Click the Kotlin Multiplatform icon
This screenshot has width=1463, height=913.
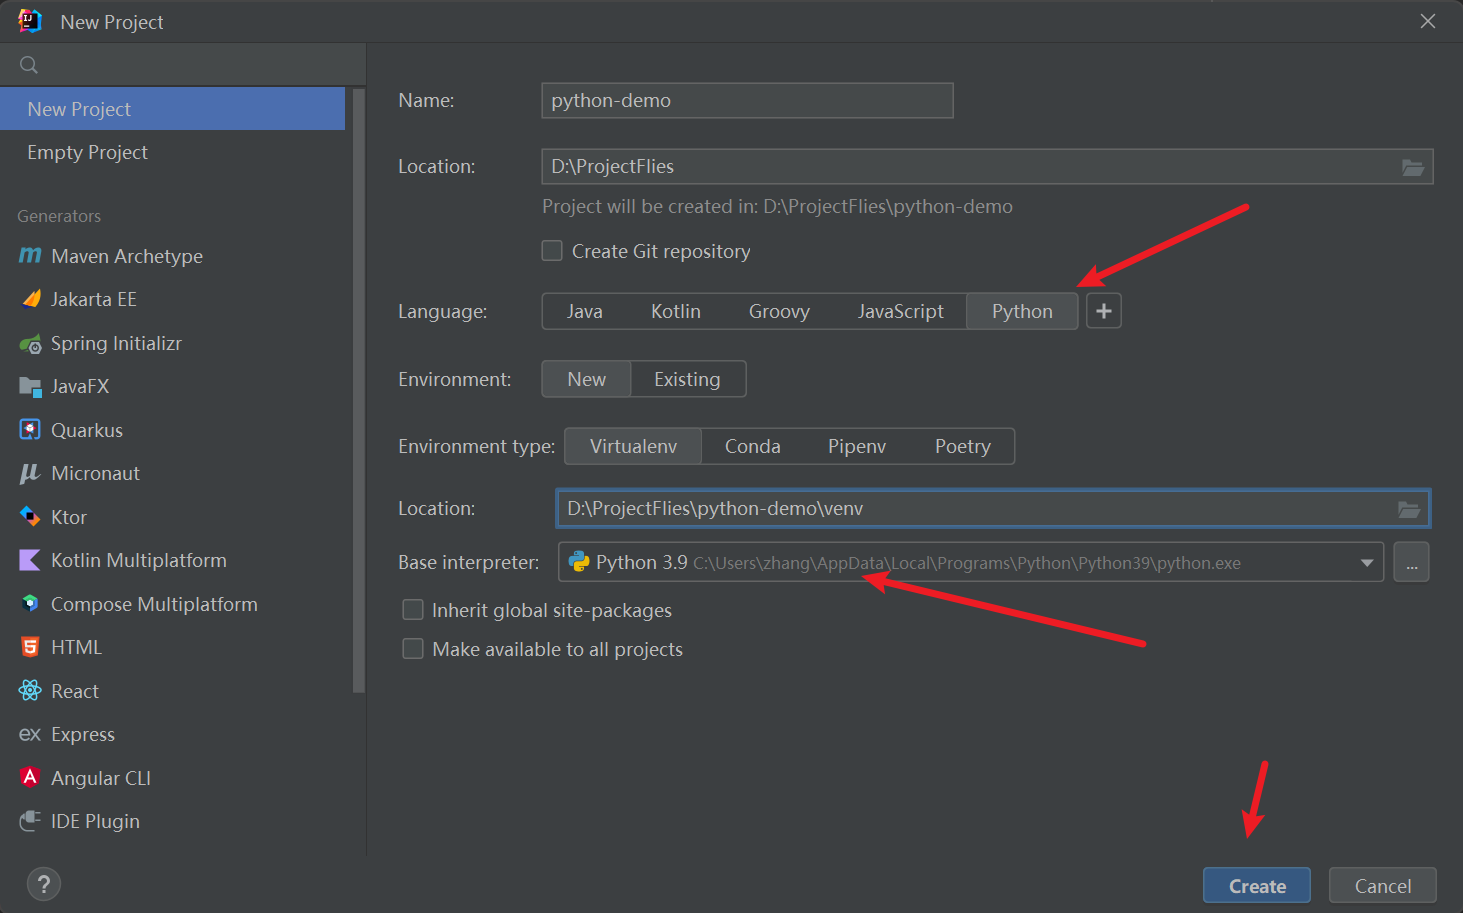coord(30,560)
